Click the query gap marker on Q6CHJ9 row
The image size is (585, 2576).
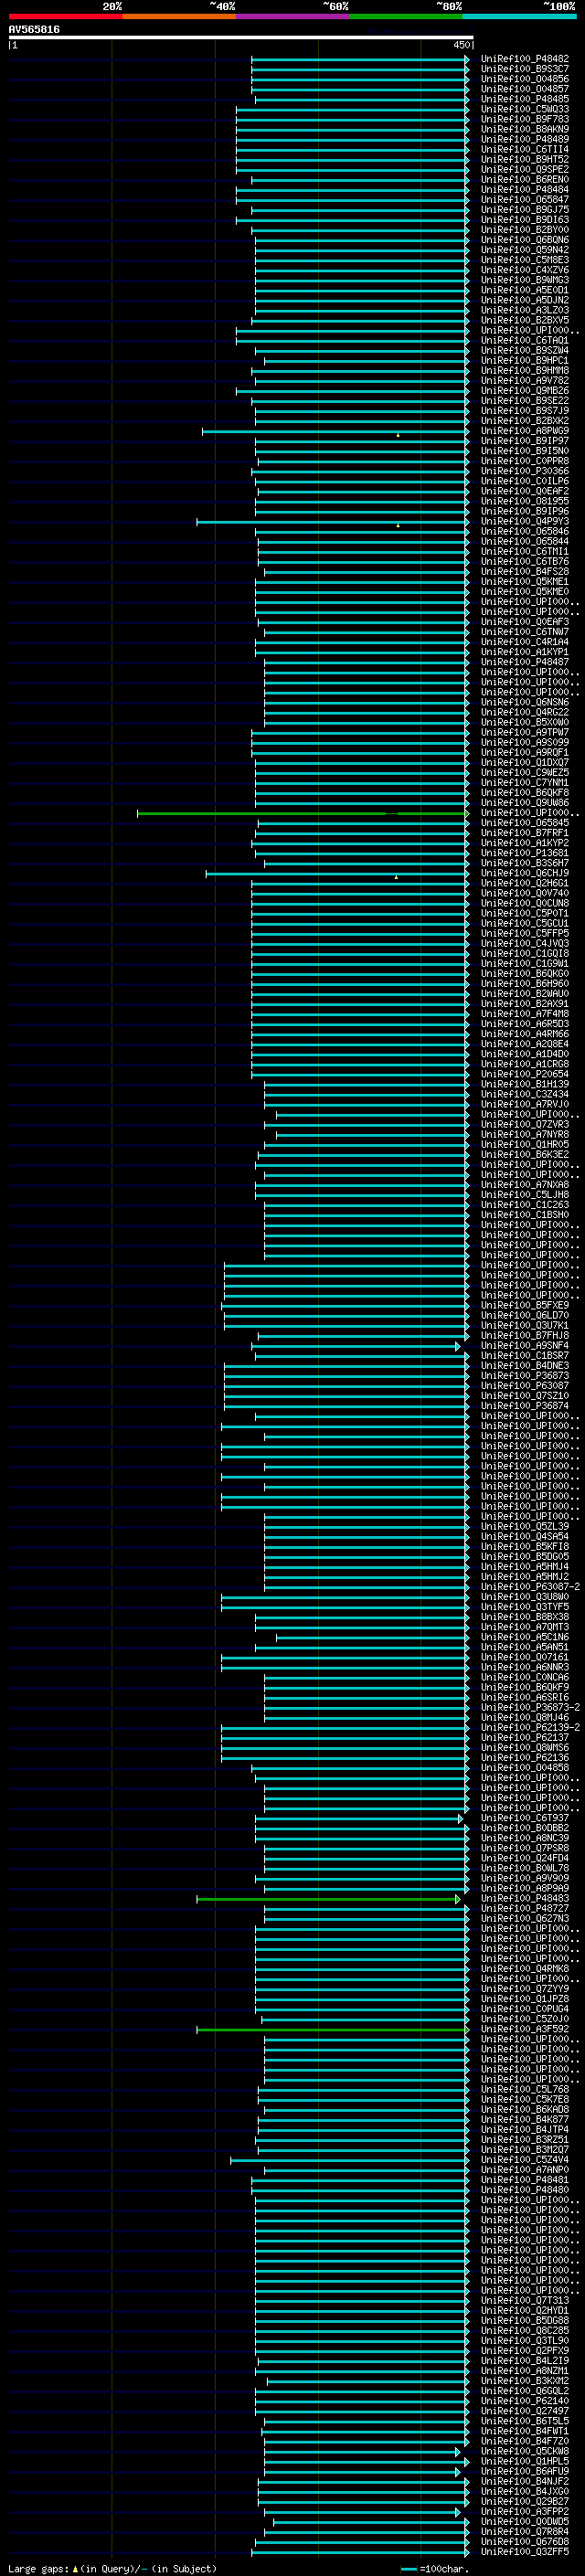click(396, 877)
